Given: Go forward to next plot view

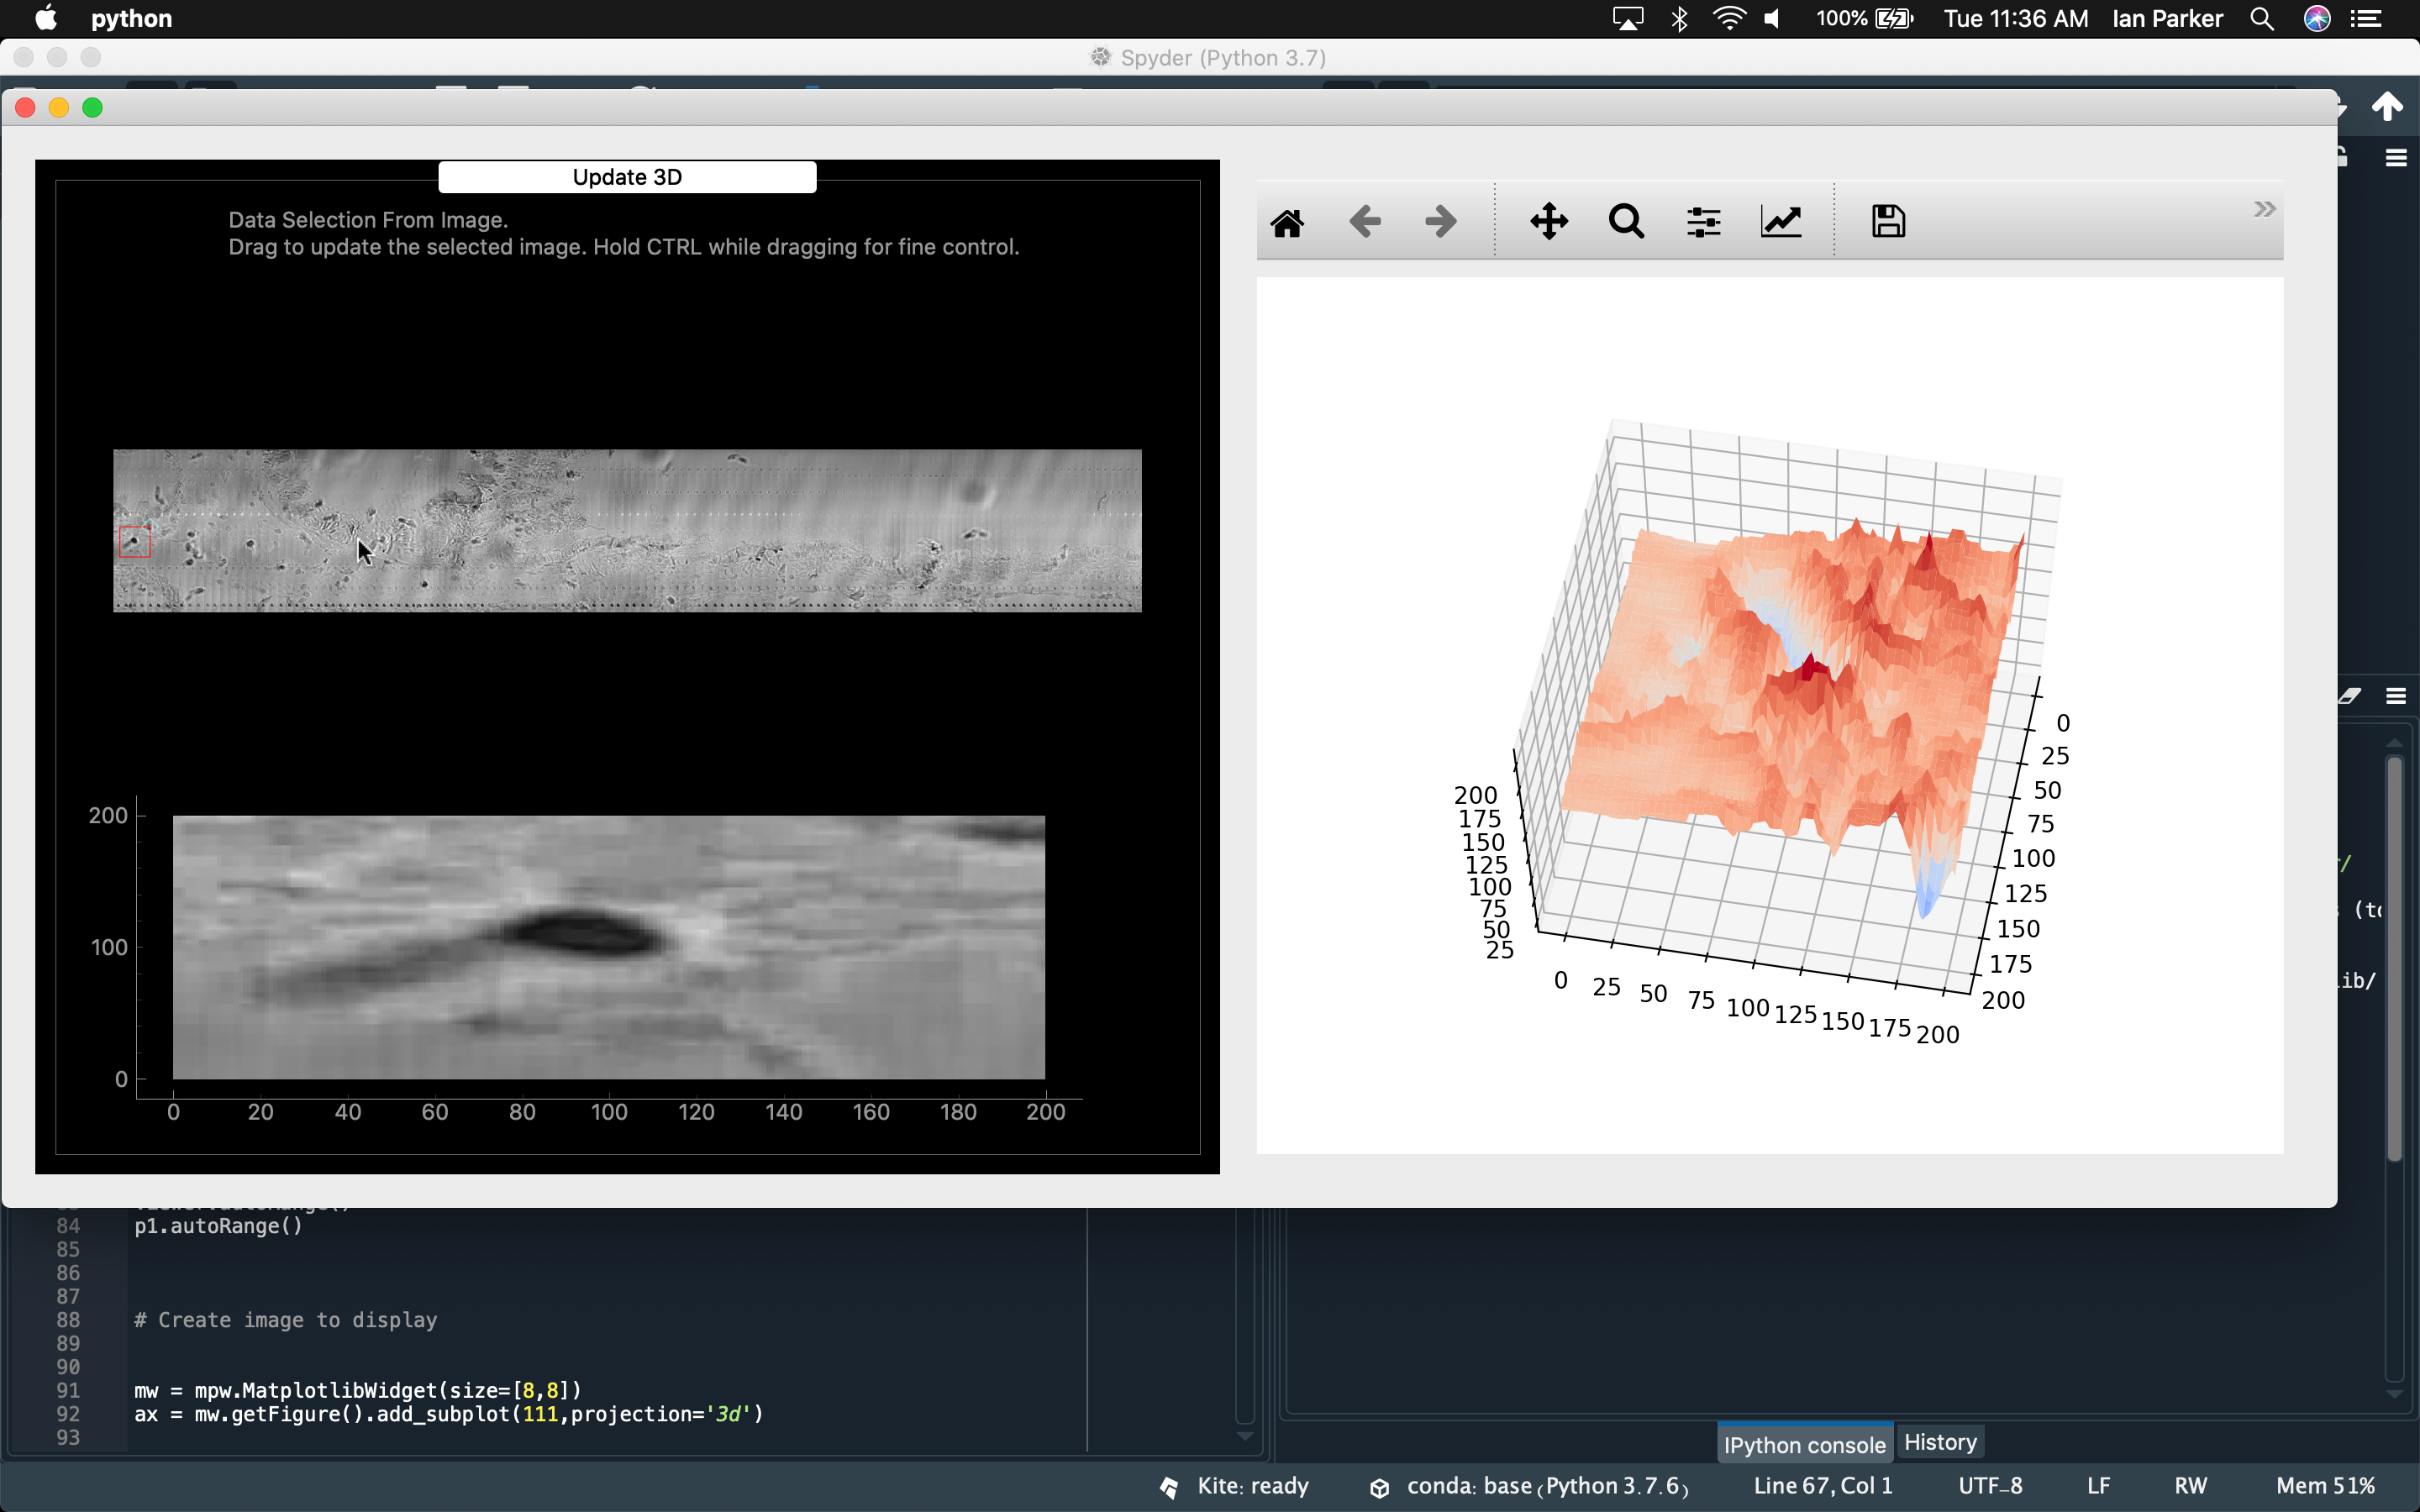Looking at the screenshot, I should pos(1441,221).
